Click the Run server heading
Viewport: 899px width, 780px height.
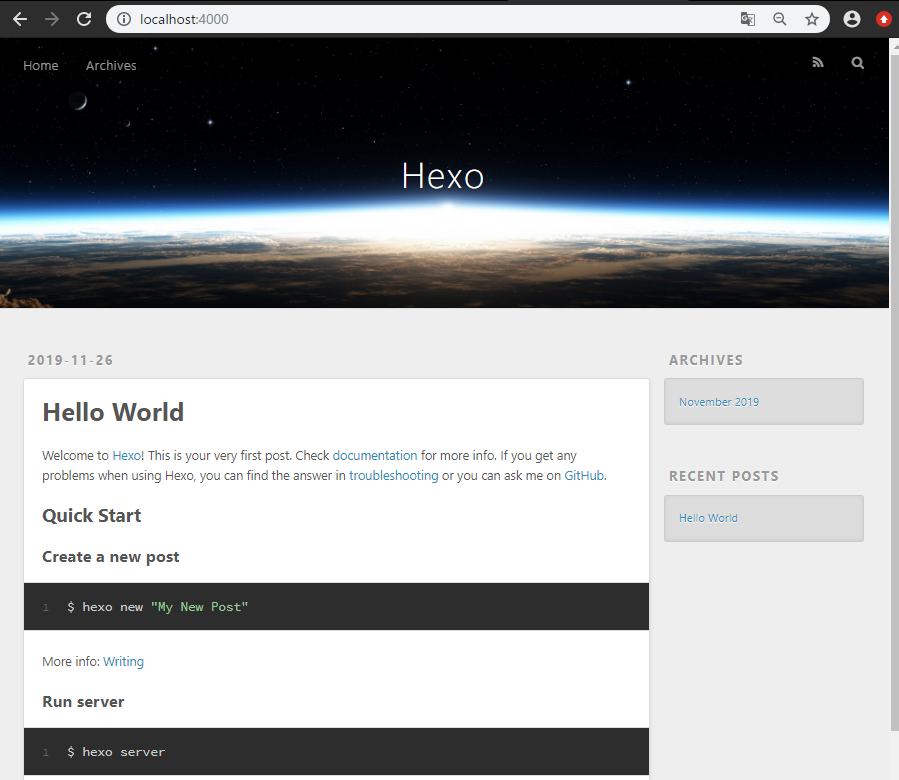coord(83,702)
